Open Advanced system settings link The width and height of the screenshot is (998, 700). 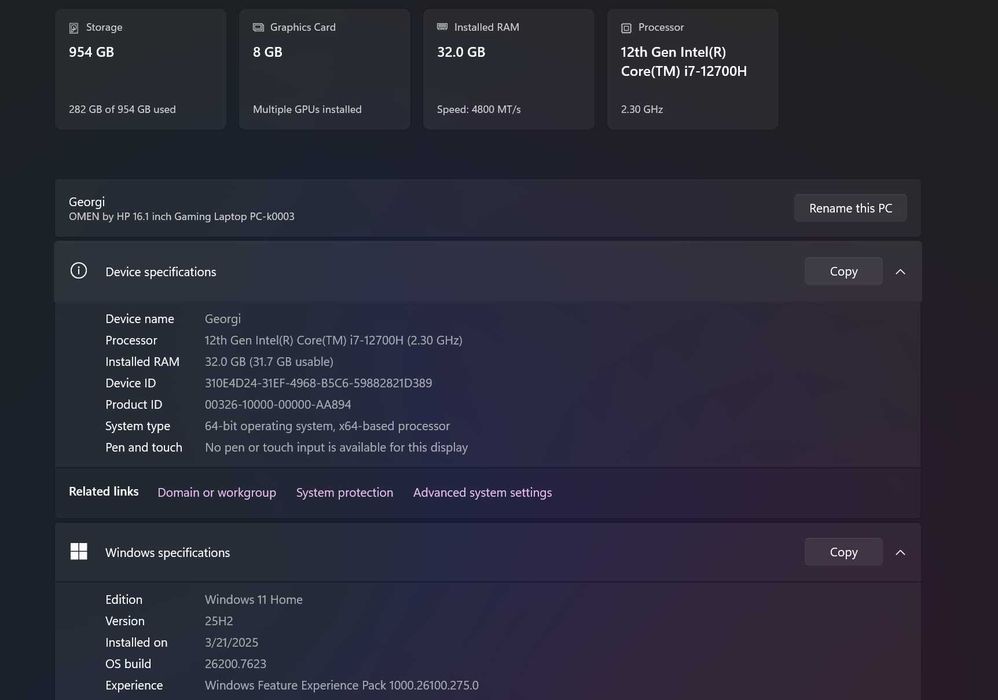click(x=482, y=493)
